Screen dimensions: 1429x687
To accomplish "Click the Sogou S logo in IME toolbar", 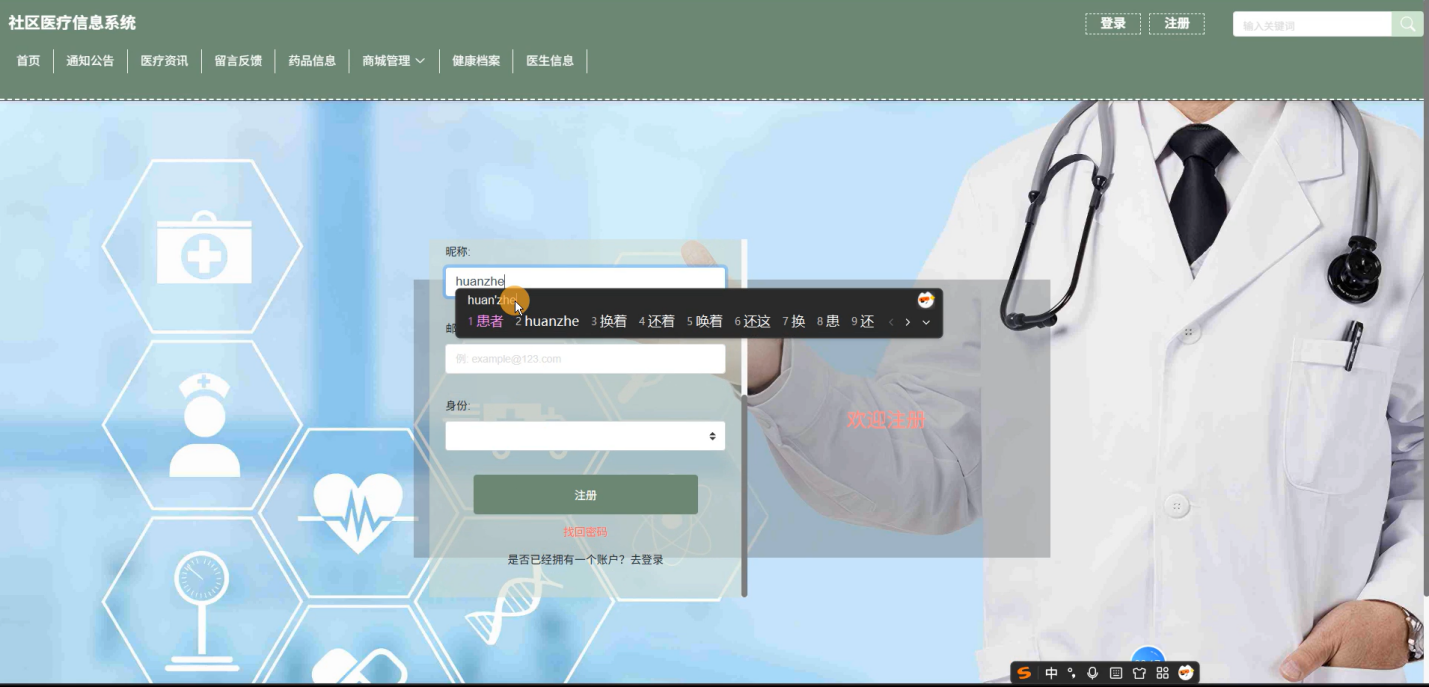I will coord(1024,673).
